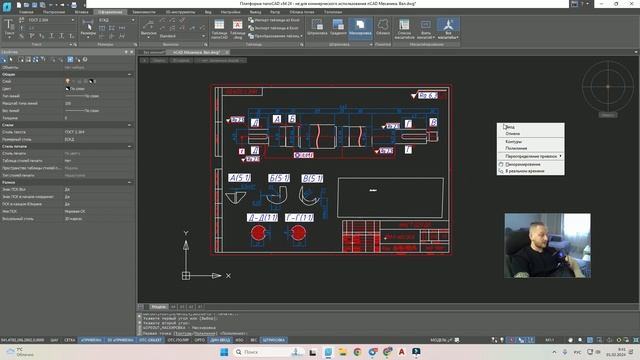Screen dimensions: 640x360
Task: Click the compass view navigator in the viewport
Action: pos(608,87)
